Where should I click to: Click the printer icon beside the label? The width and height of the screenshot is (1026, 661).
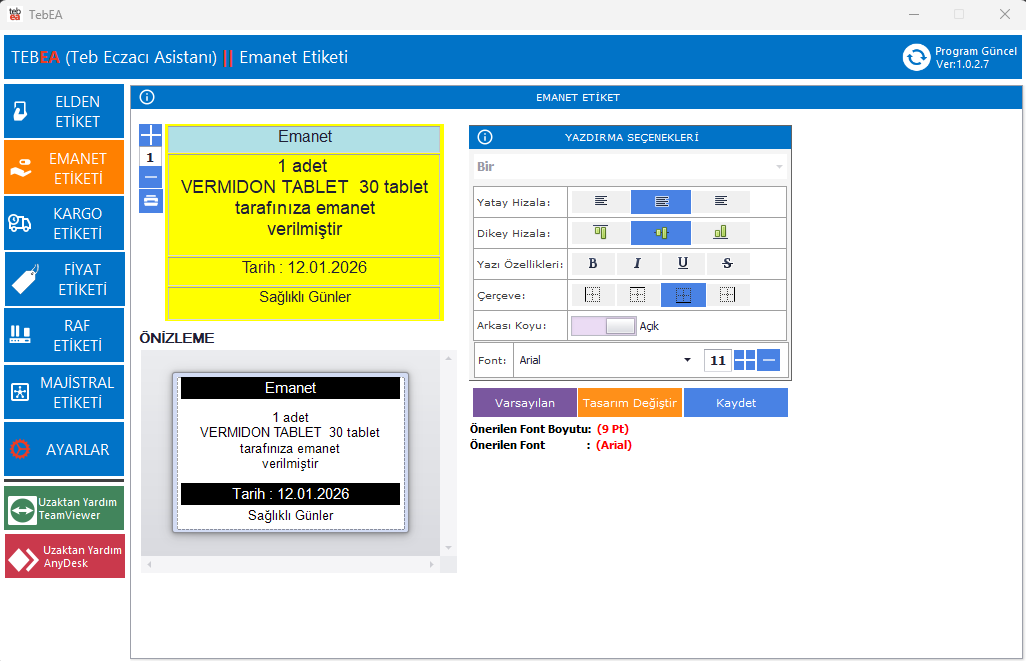(x=150, y=200)
